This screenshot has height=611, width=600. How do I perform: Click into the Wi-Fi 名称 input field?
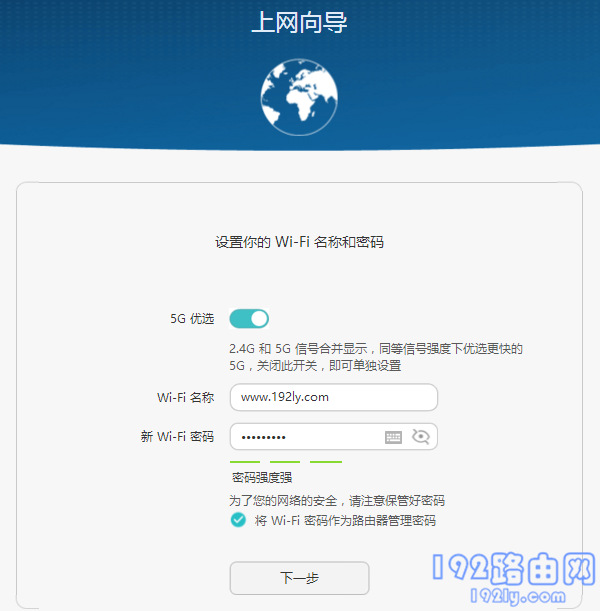pos(333,397)
